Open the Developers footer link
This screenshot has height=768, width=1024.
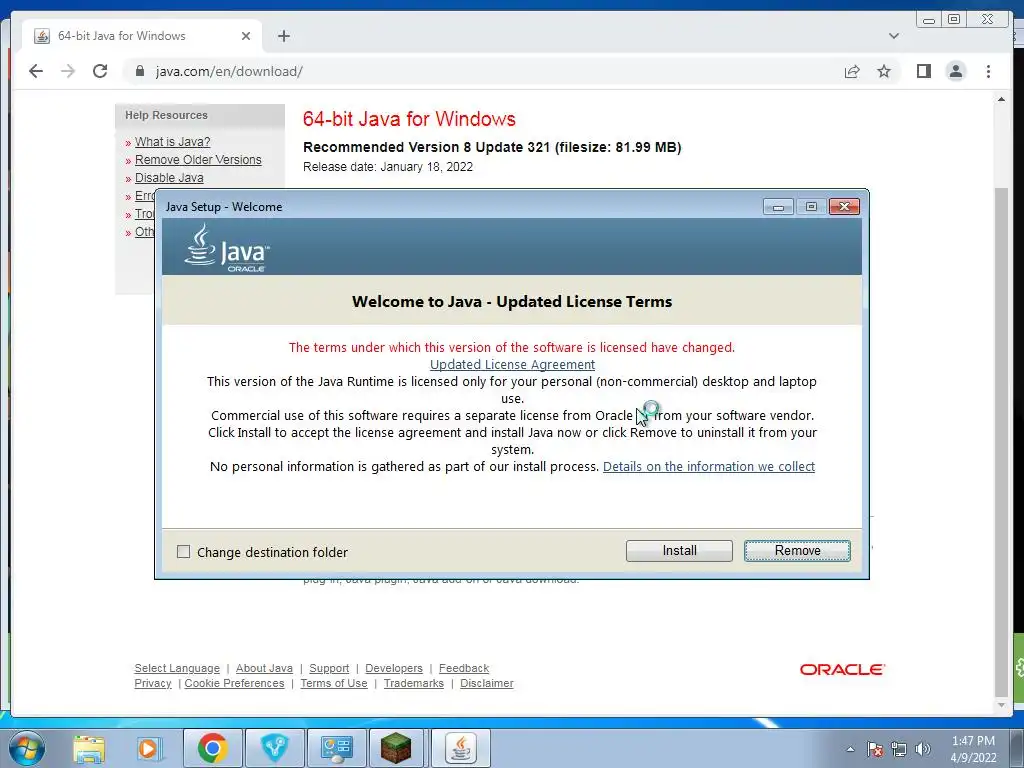pyautogui.click(x=394, y=668)
